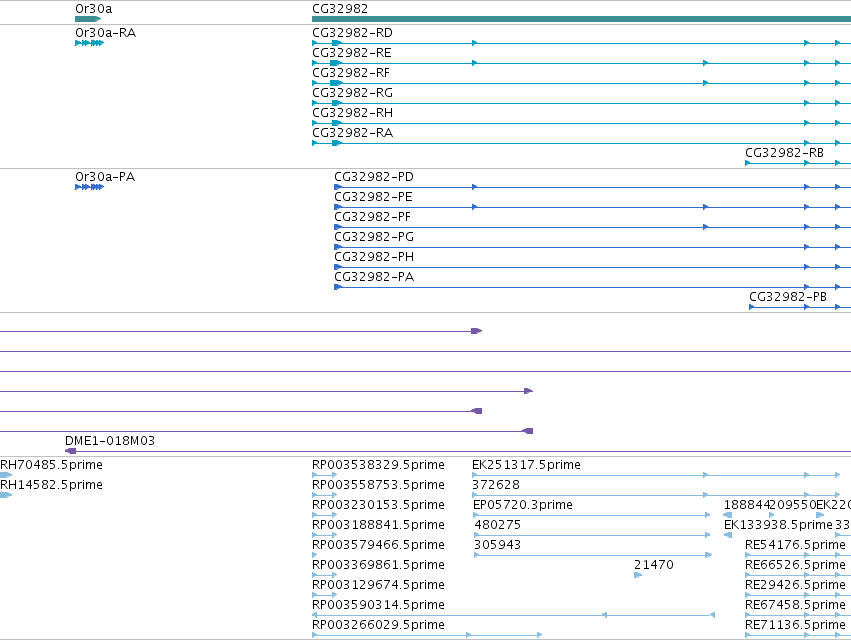The width and height of the screenshot is (851, 640).
Task: Select EST RE67458.5prime
Action: click(795, 605)
